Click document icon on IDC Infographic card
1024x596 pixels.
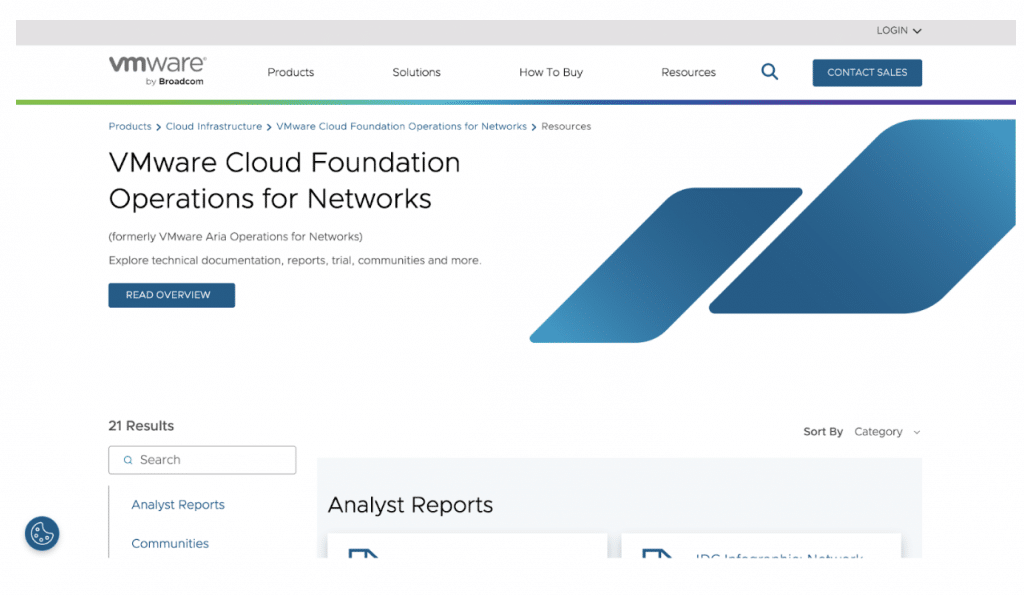pyautogui.click(x=656, y=552)
